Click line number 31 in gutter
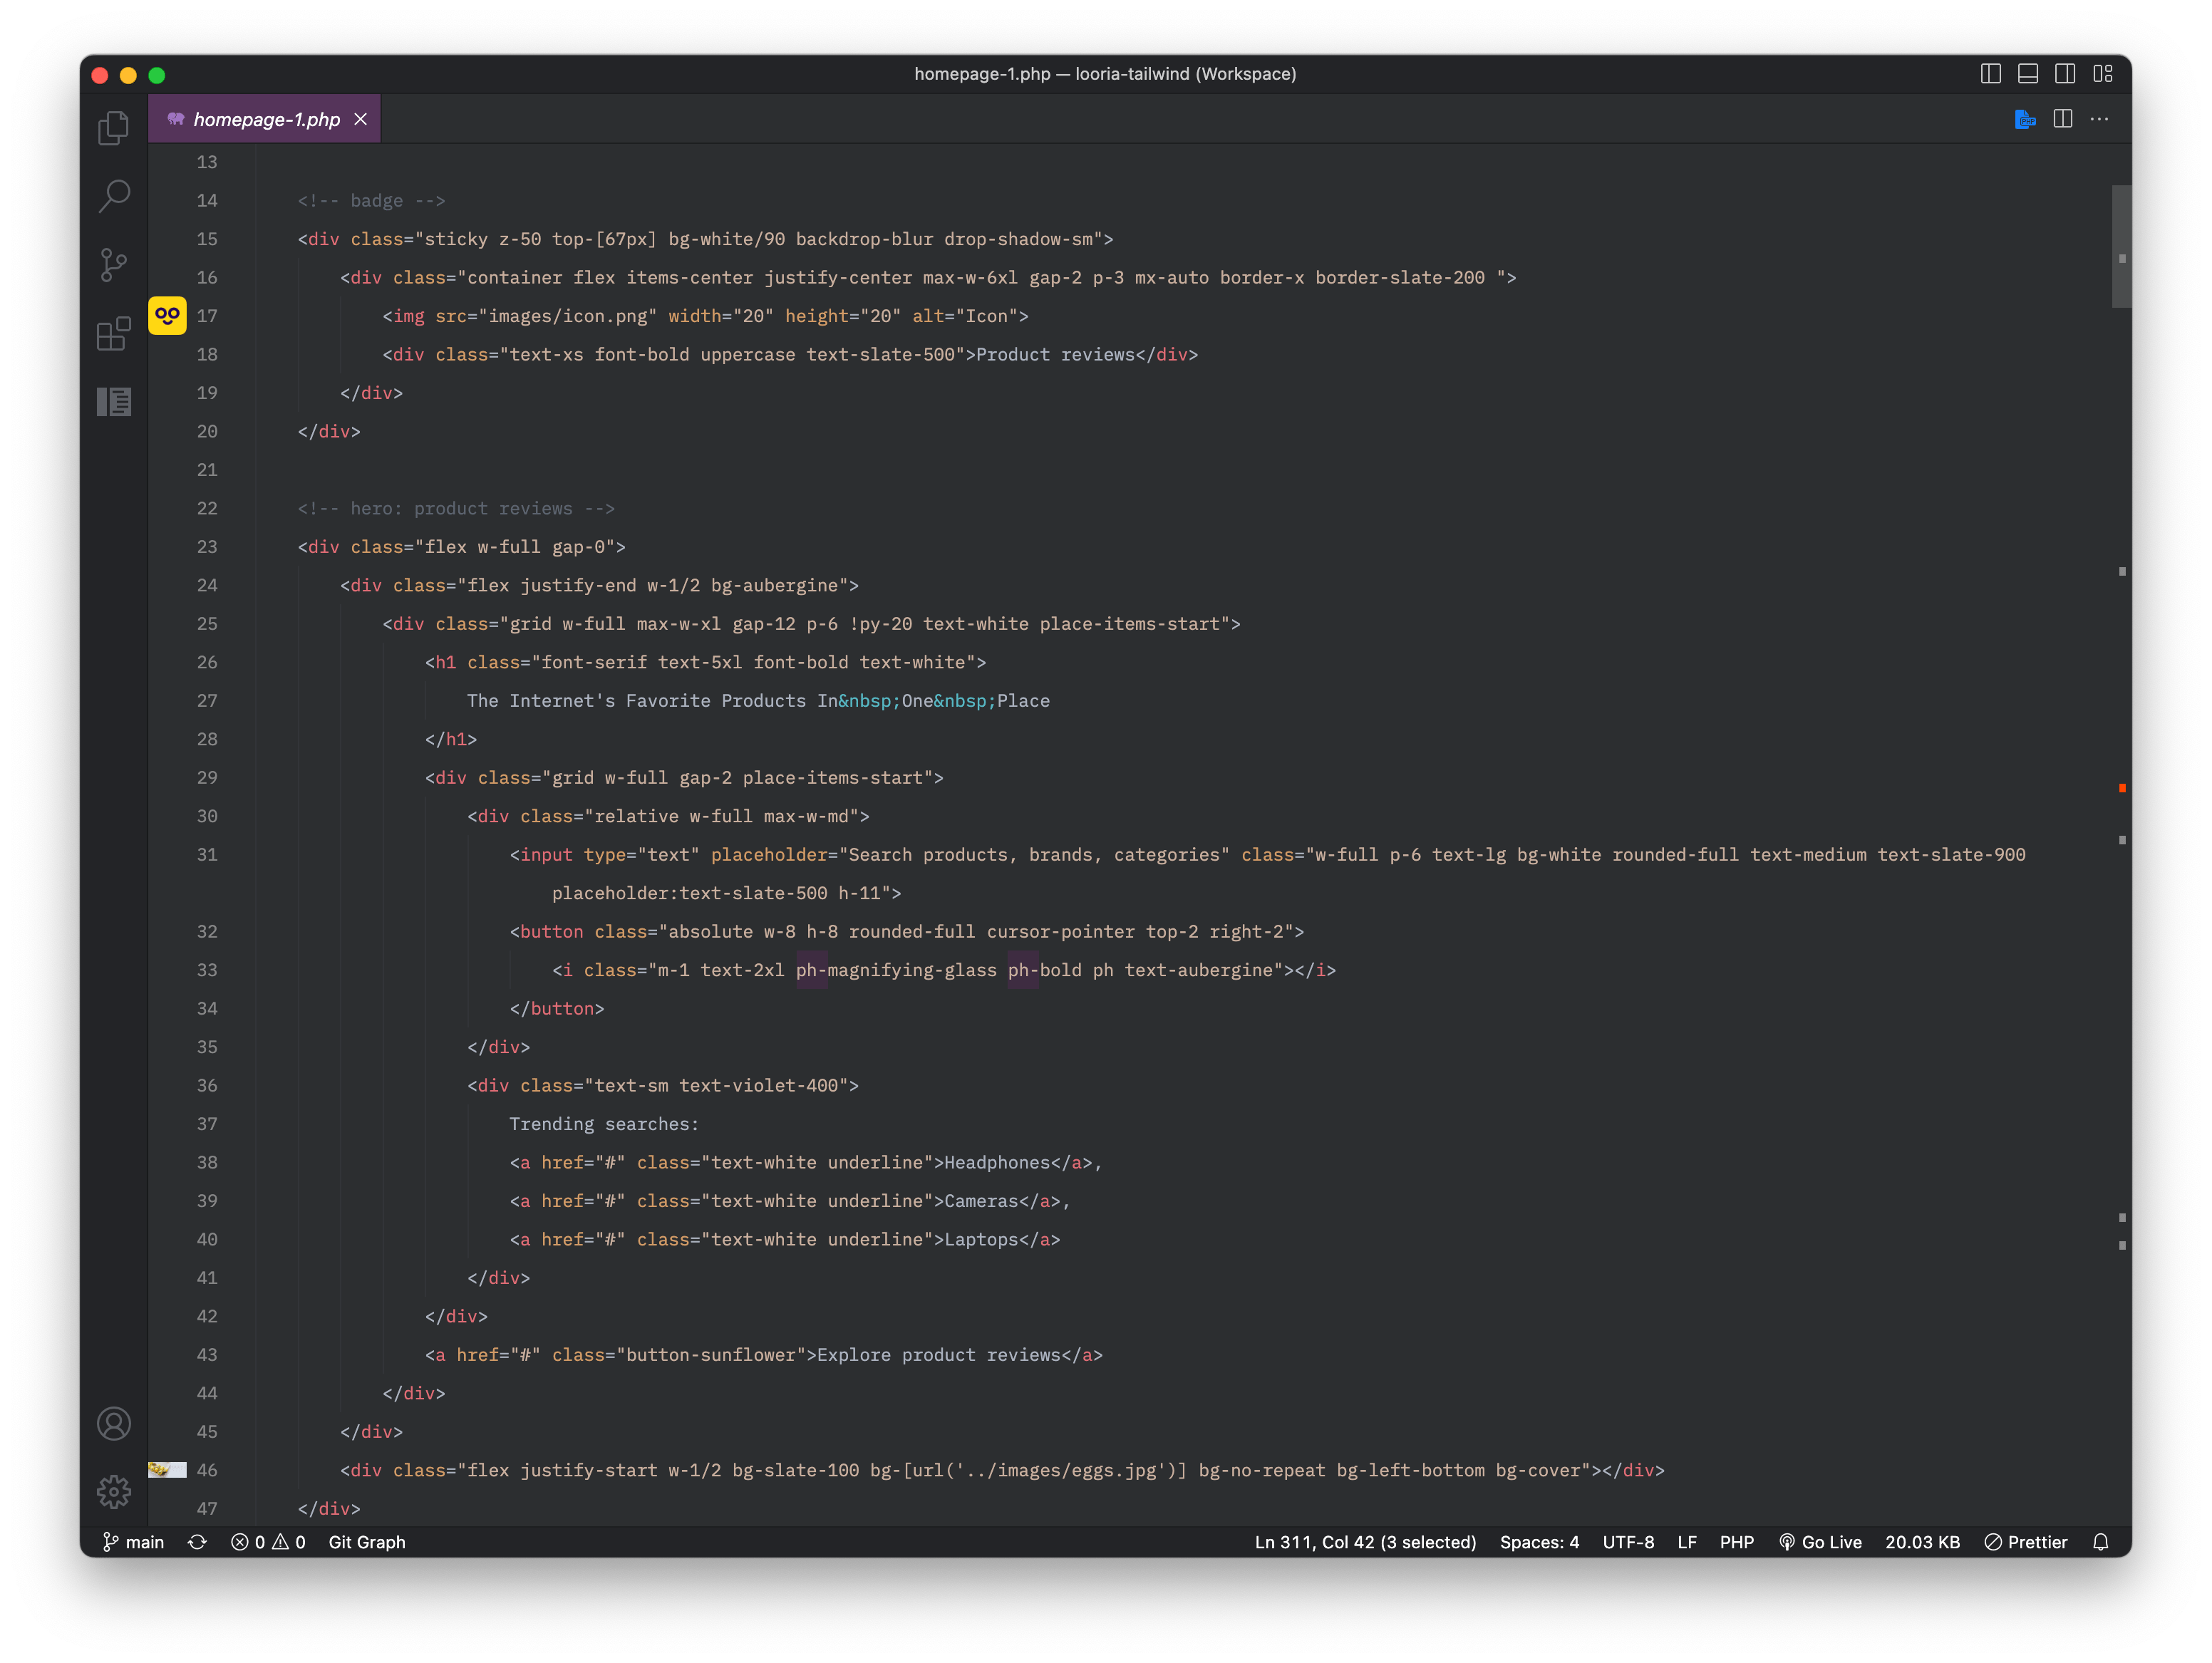 coord(207,854)
